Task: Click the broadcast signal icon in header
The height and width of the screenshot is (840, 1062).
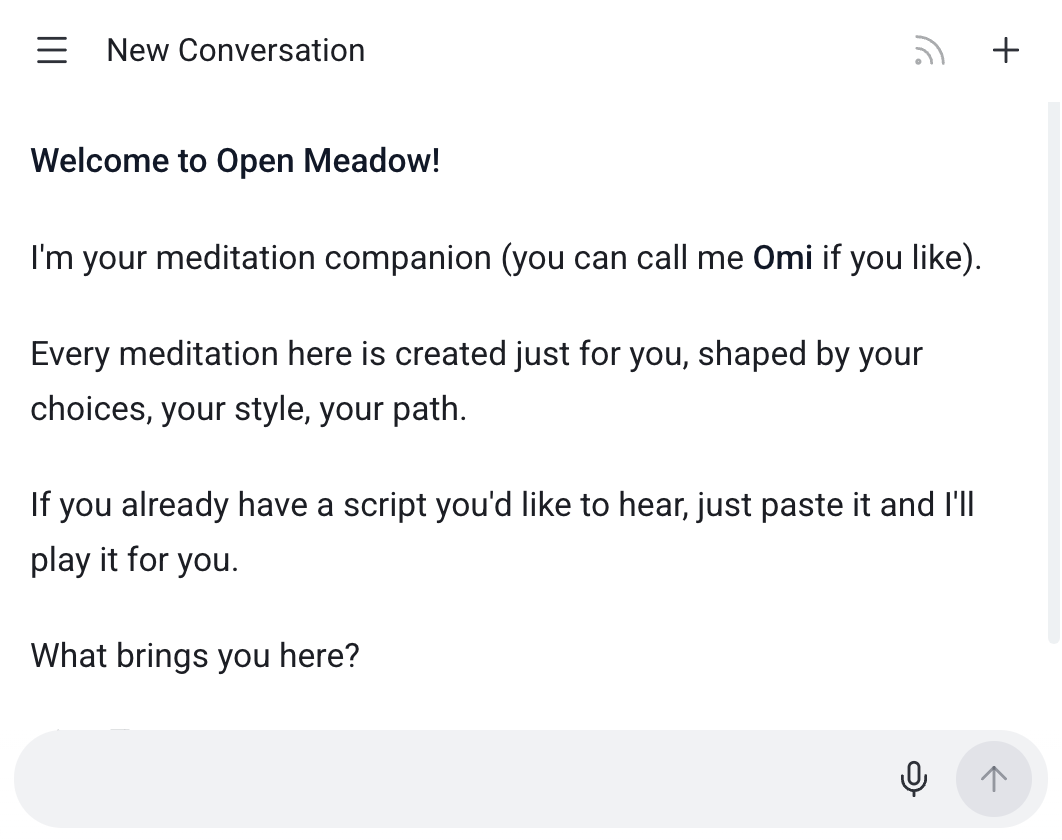Action: pos(929,50)
